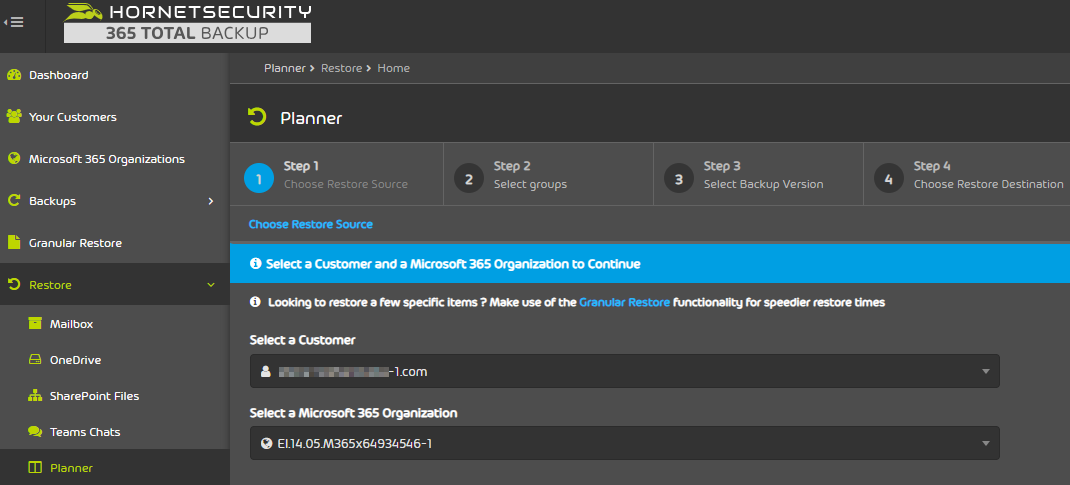Click the SharePoint Files sitemap icon
This screenshot has width=1070, height=485.
35,396
